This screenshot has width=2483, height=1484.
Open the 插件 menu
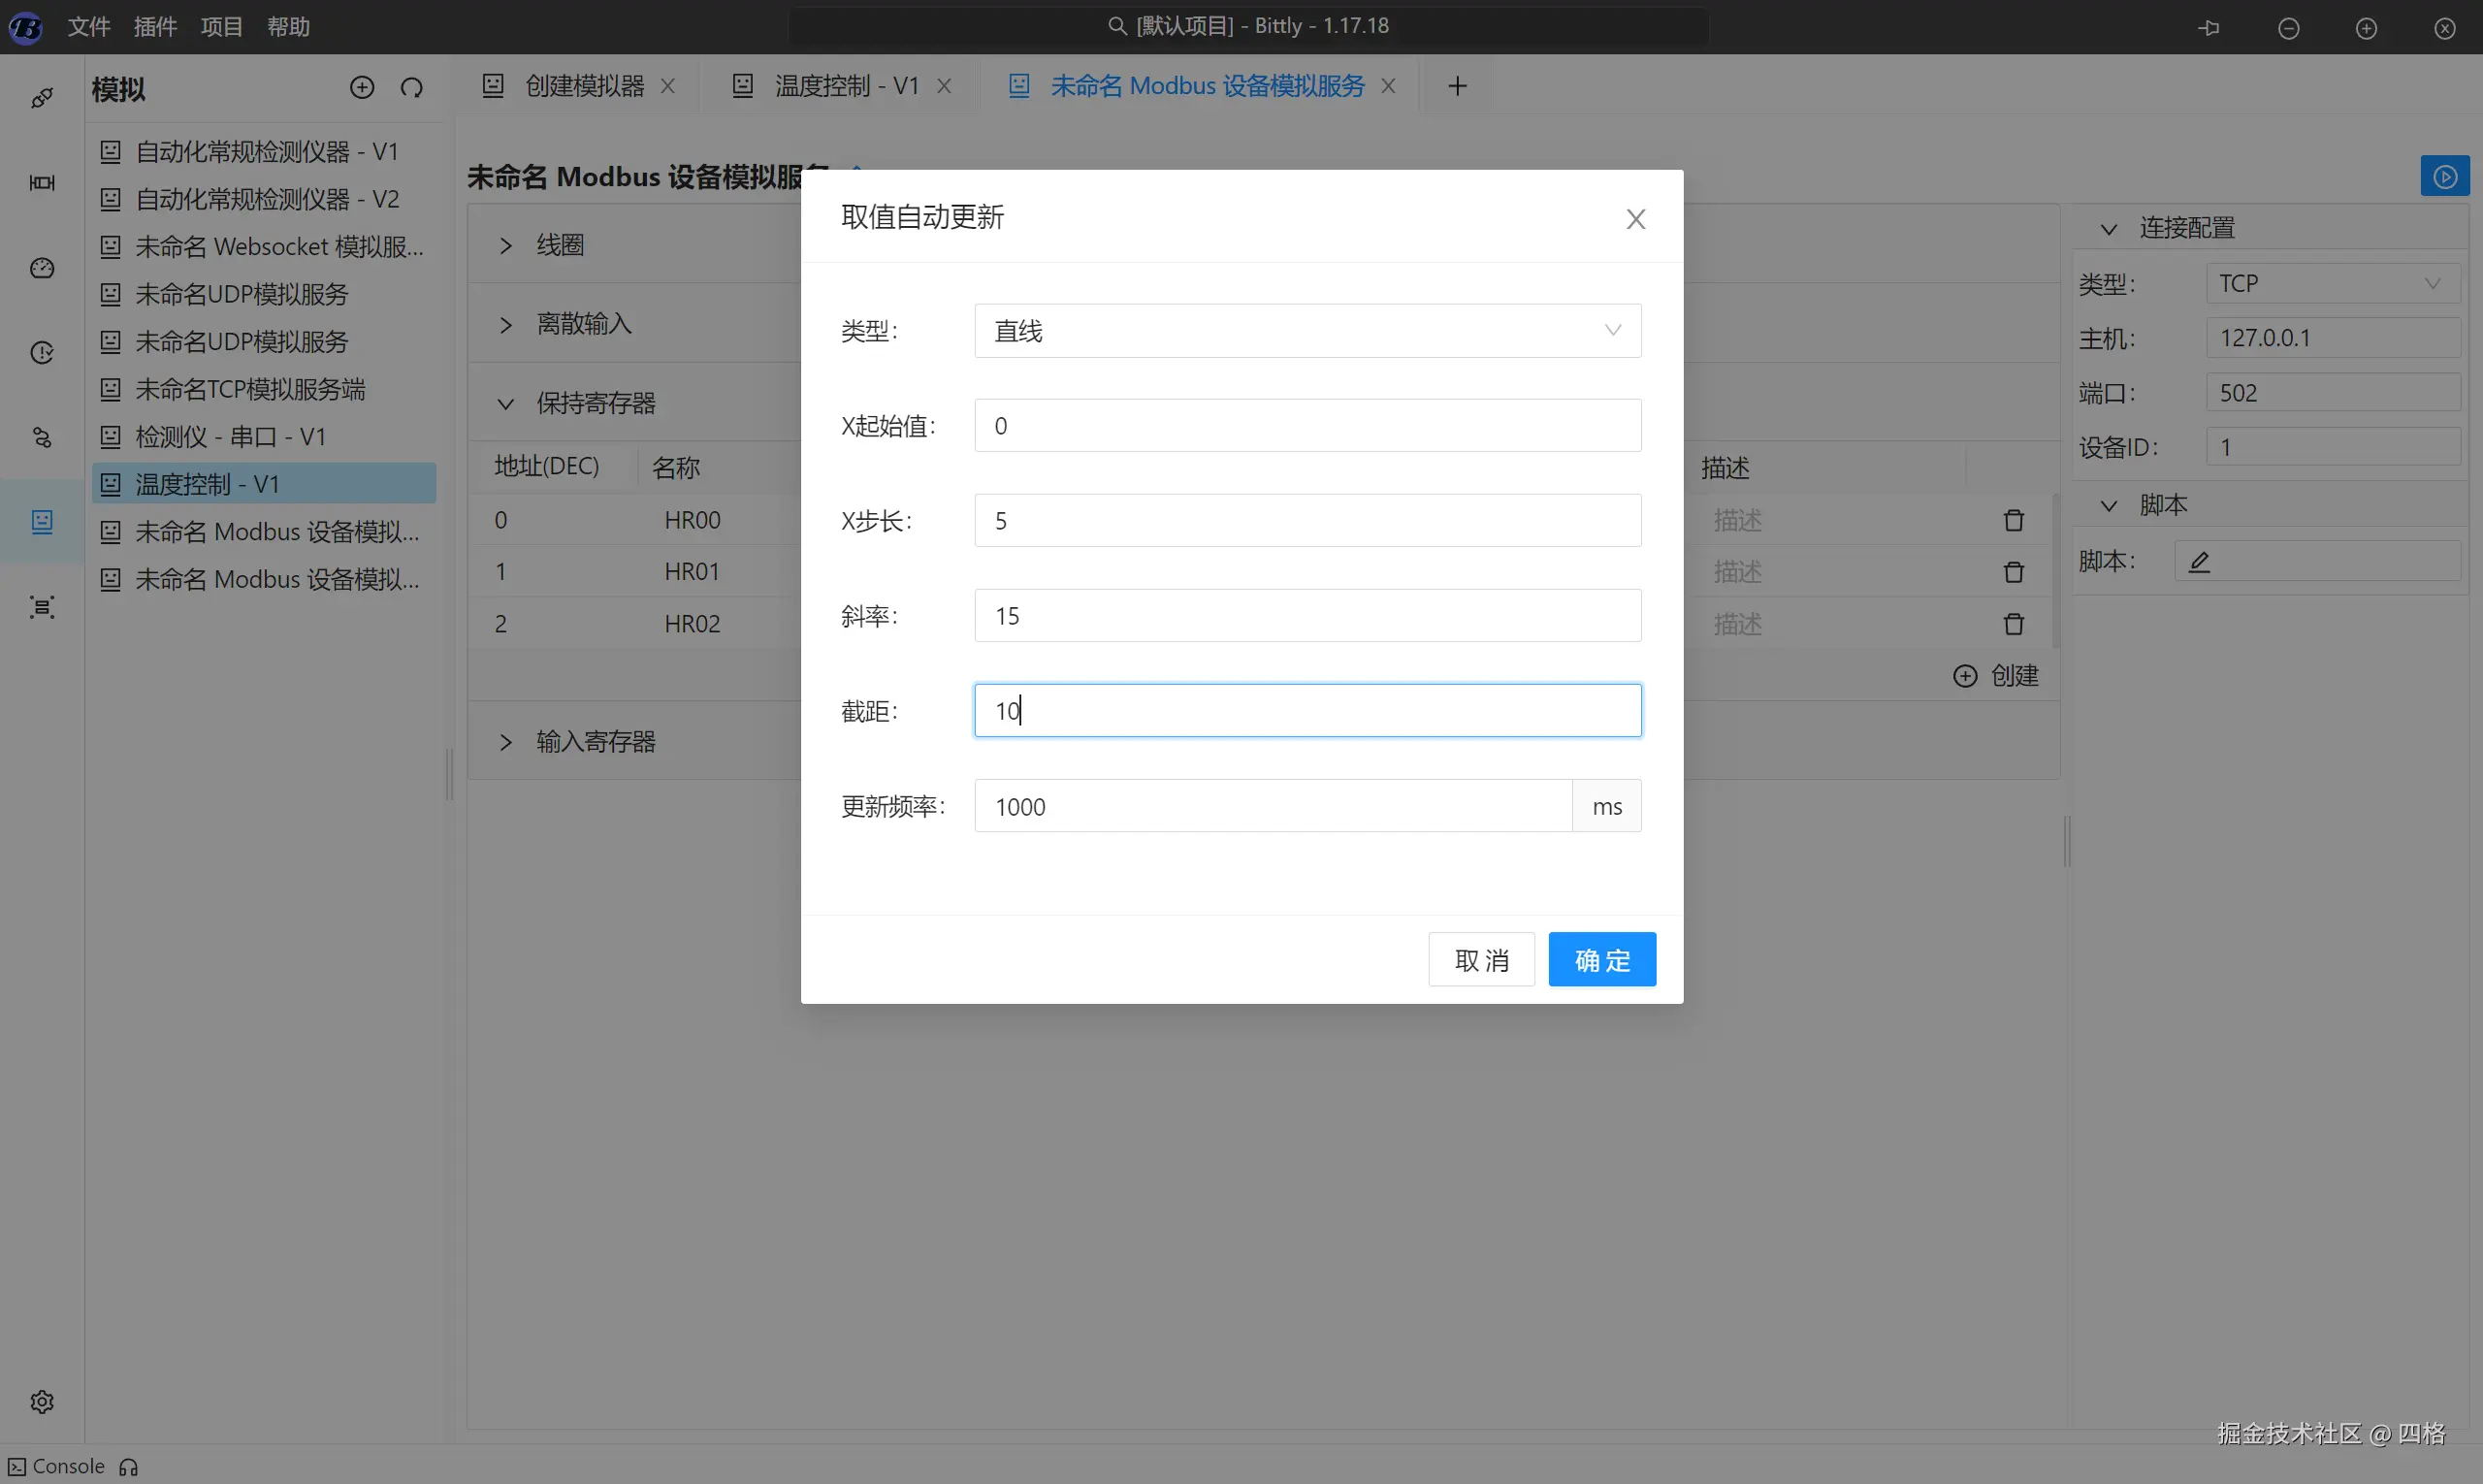click(155, 27)
